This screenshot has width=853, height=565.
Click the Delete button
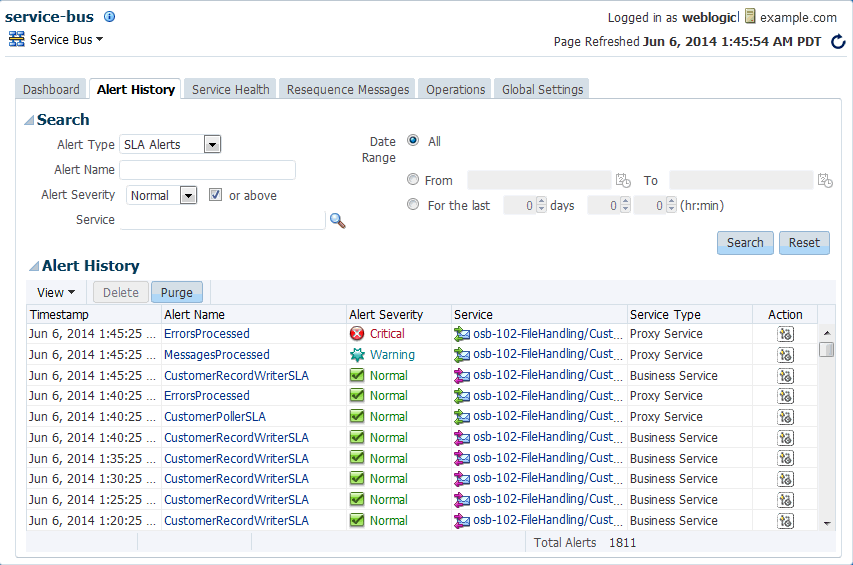(x=121, y=292)
